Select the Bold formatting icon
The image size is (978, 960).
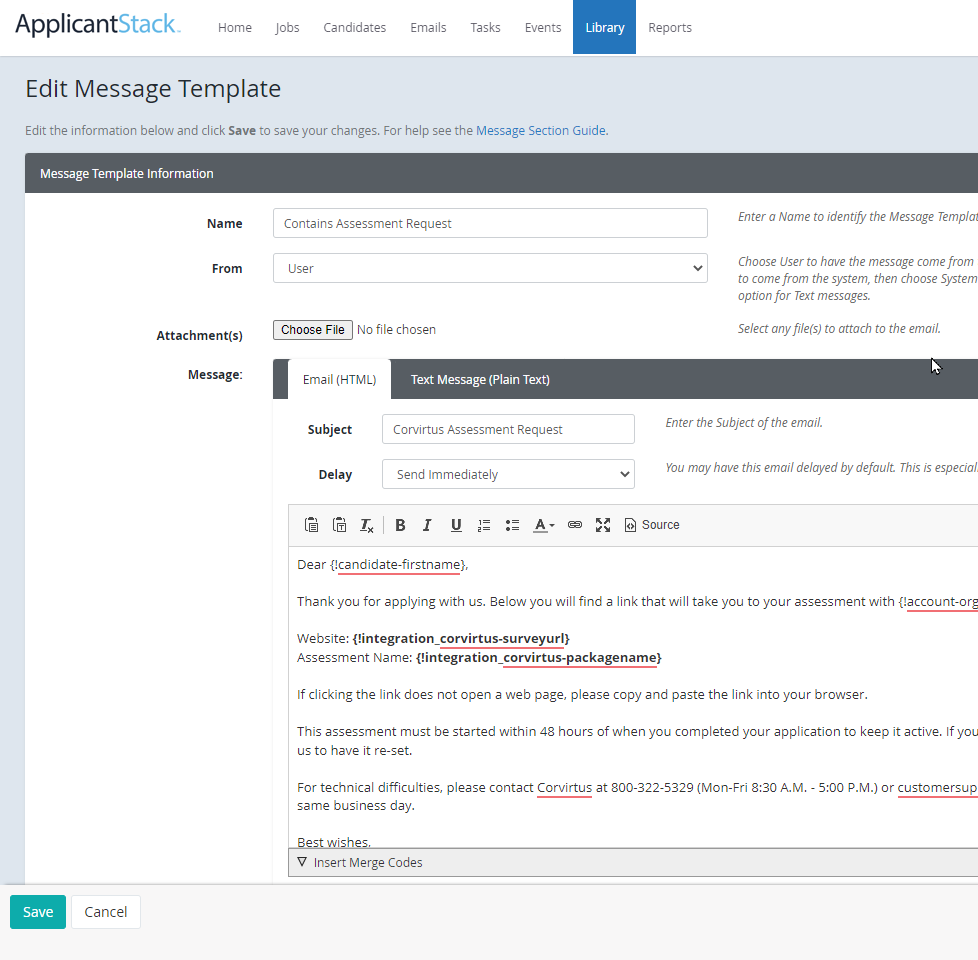(x=400, y=524)
